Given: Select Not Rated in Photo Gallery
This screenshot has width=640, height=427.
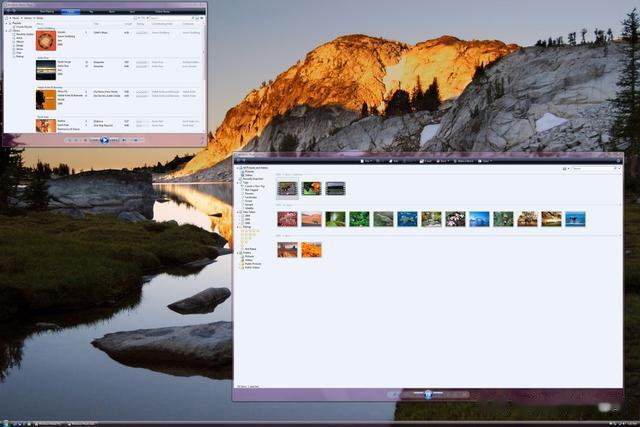Looking at the screenshot, I should coord(250,249).
